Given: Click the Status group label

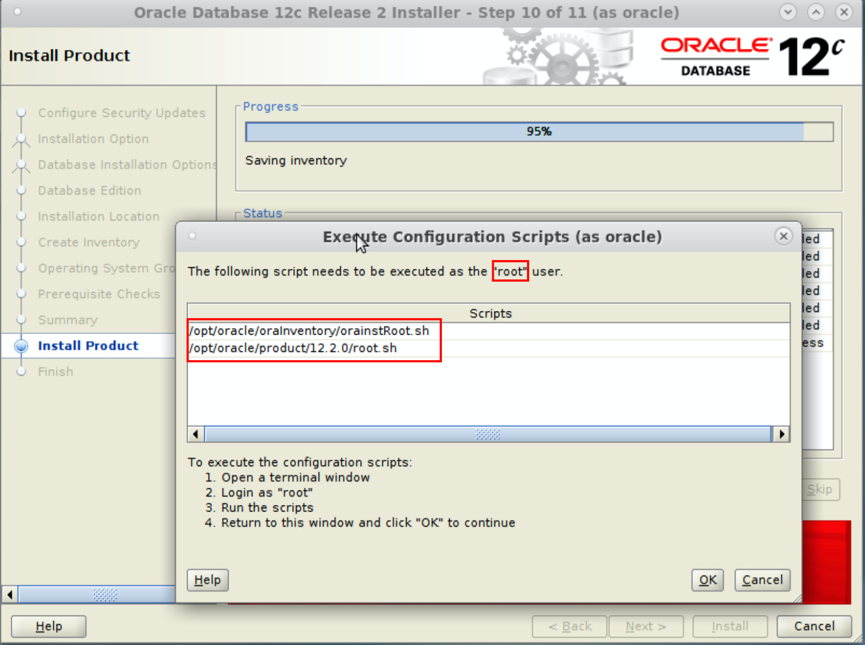Looking at the screenshot, I should pos(263,213).
